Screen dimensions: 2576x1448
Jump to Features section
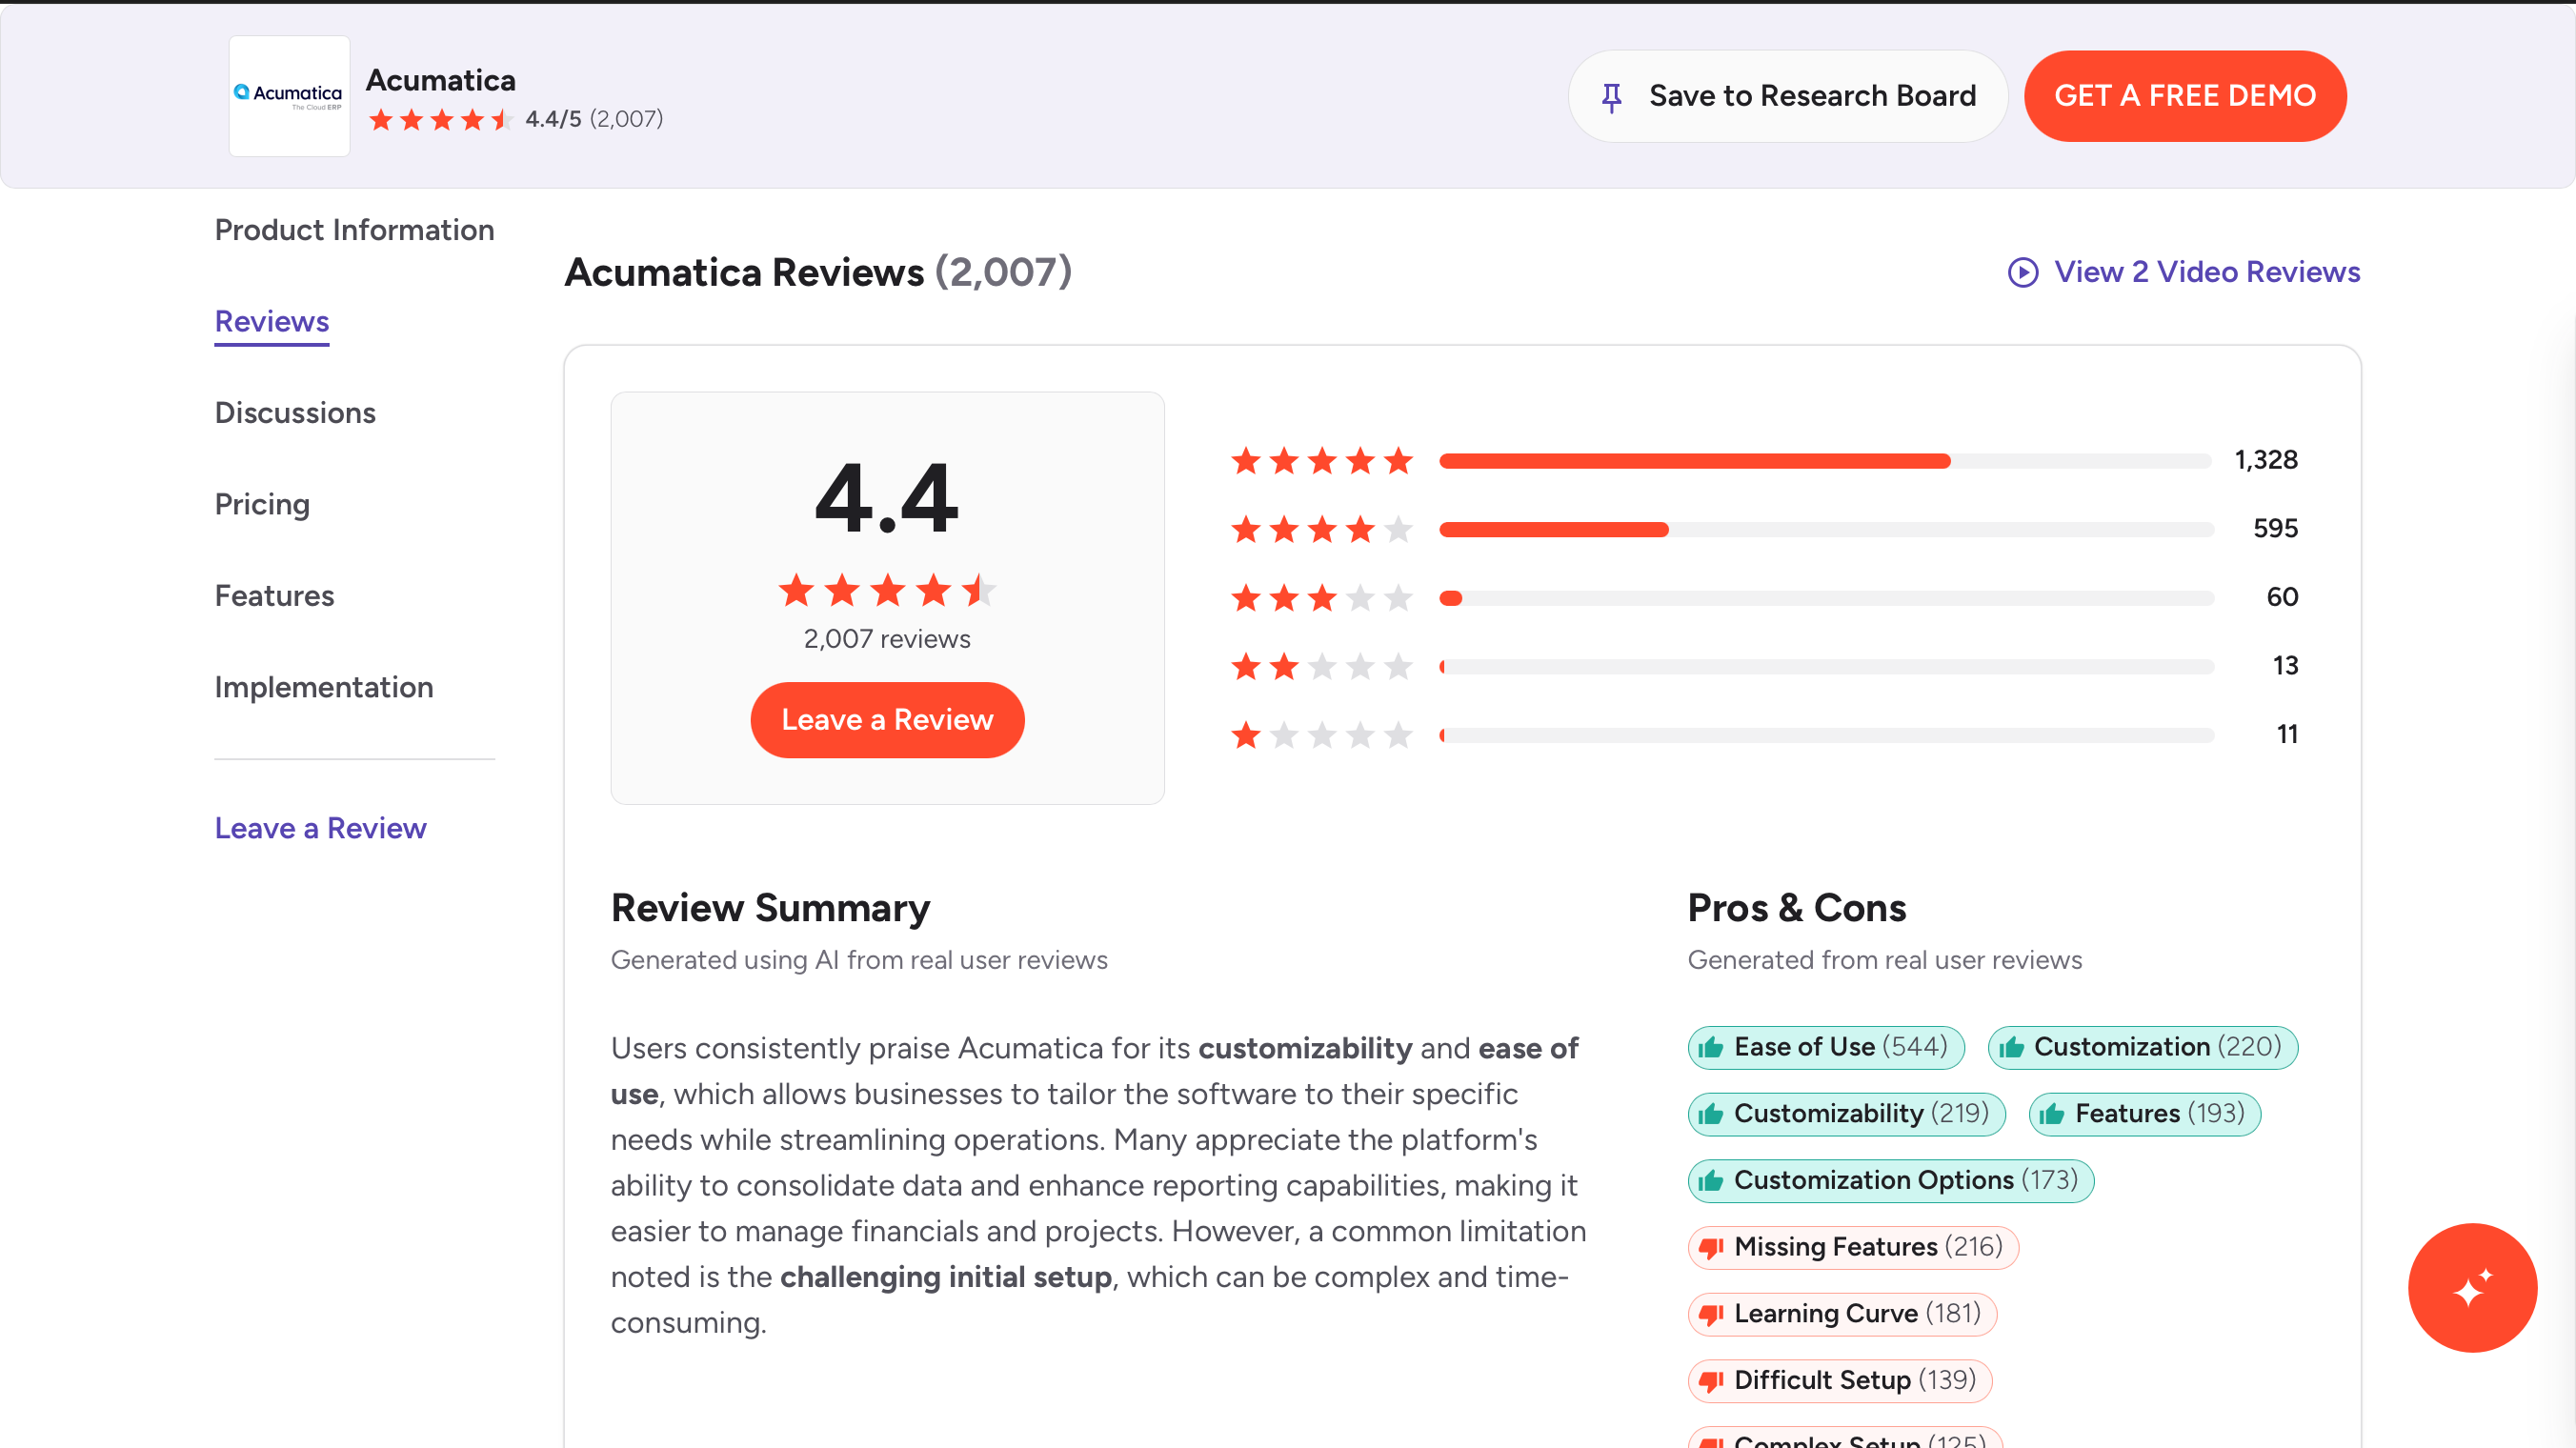[274, 596]
